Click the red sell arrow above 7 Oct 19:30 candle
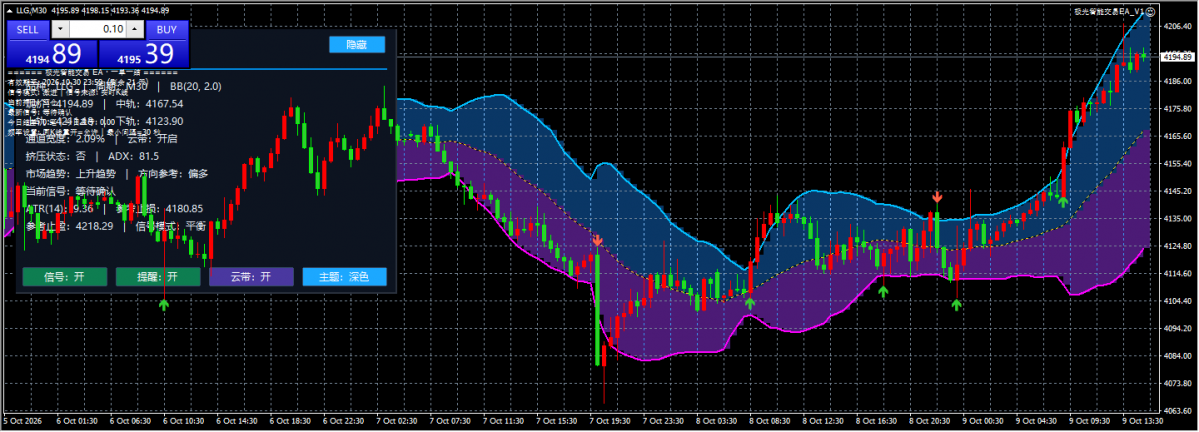The image size is (1199, 432). 597,241
